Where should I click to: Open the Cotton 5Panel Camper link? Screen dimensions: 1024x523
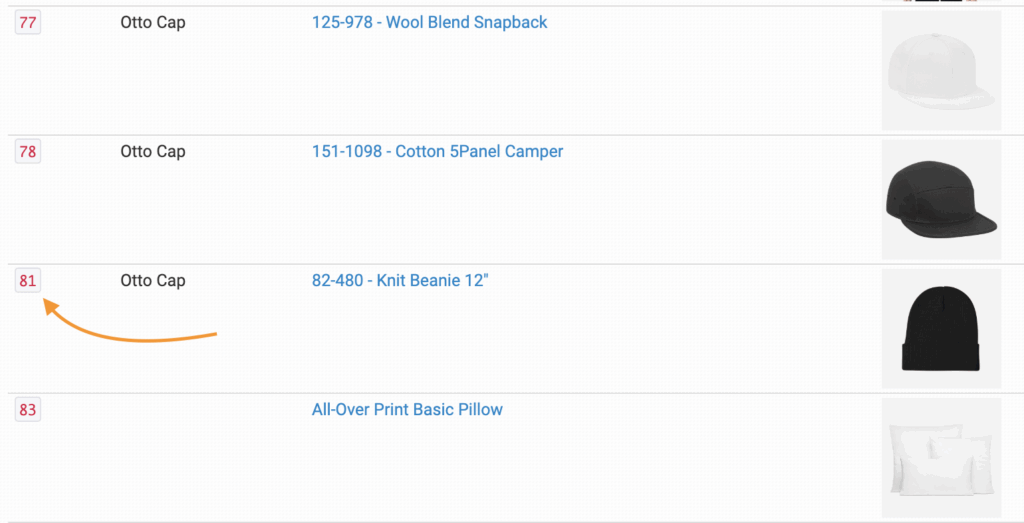pyautogui.click(x=437, y=151)
